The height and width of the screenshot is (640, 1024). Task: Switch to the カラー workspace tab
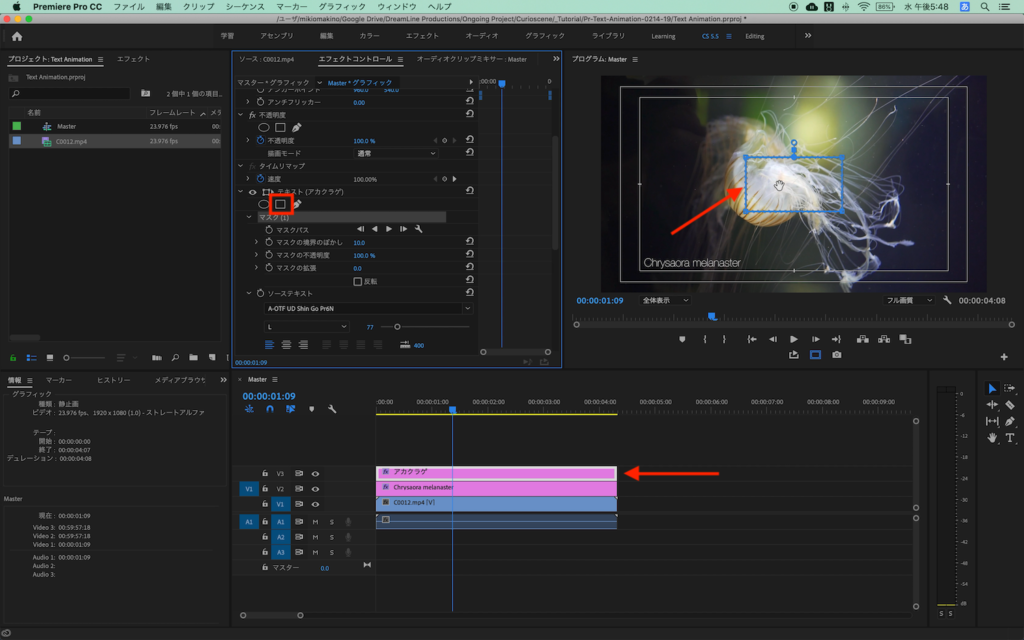pyautogui.click(x=369, y=36)
